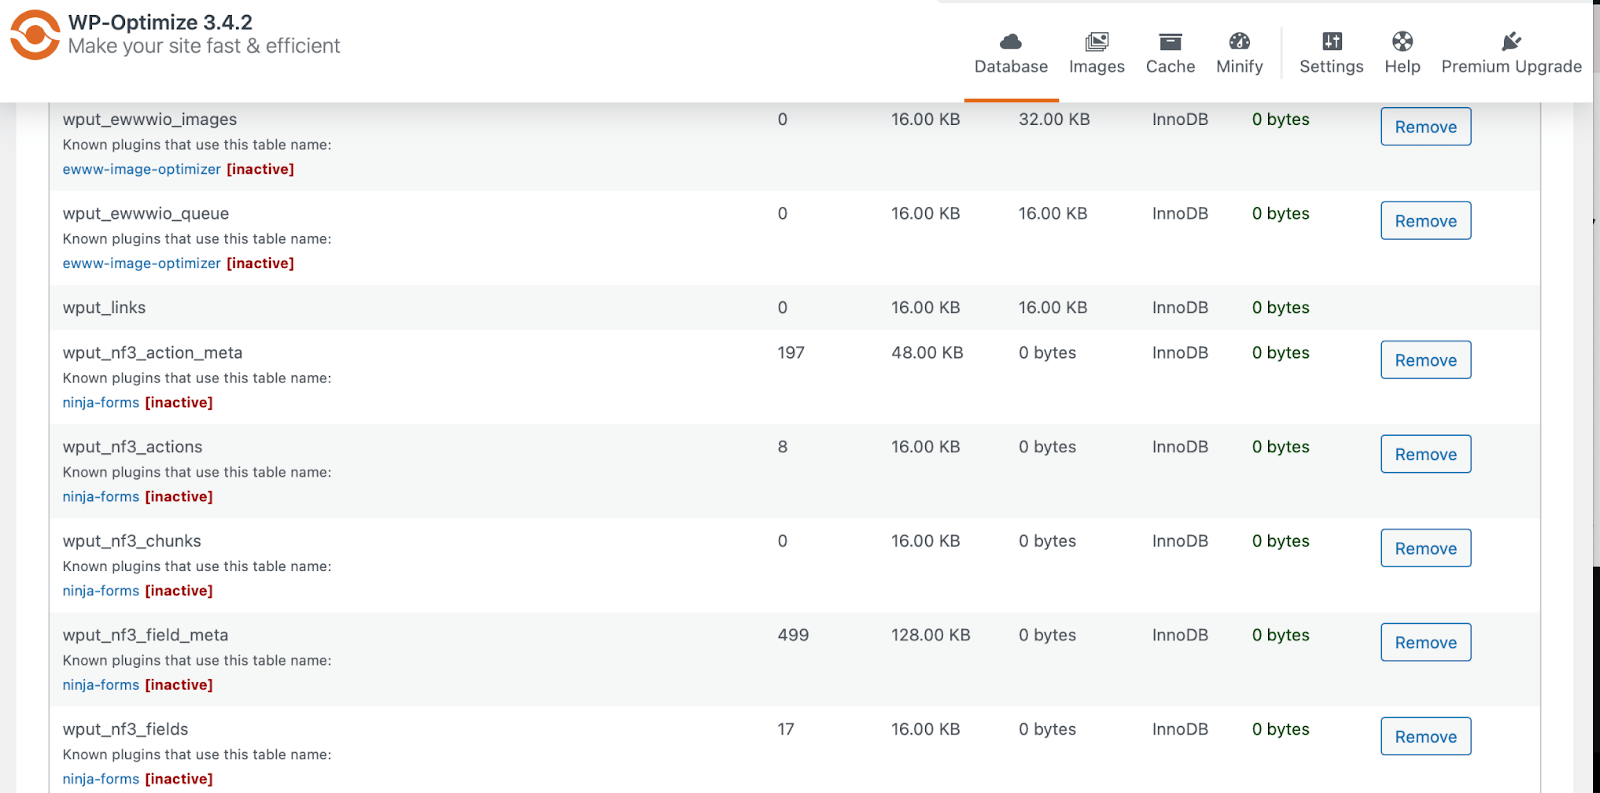Click the Premium Upgrade plug icon
The height and width of the screenshot is (793, 1600).
tap(1511, 41)
